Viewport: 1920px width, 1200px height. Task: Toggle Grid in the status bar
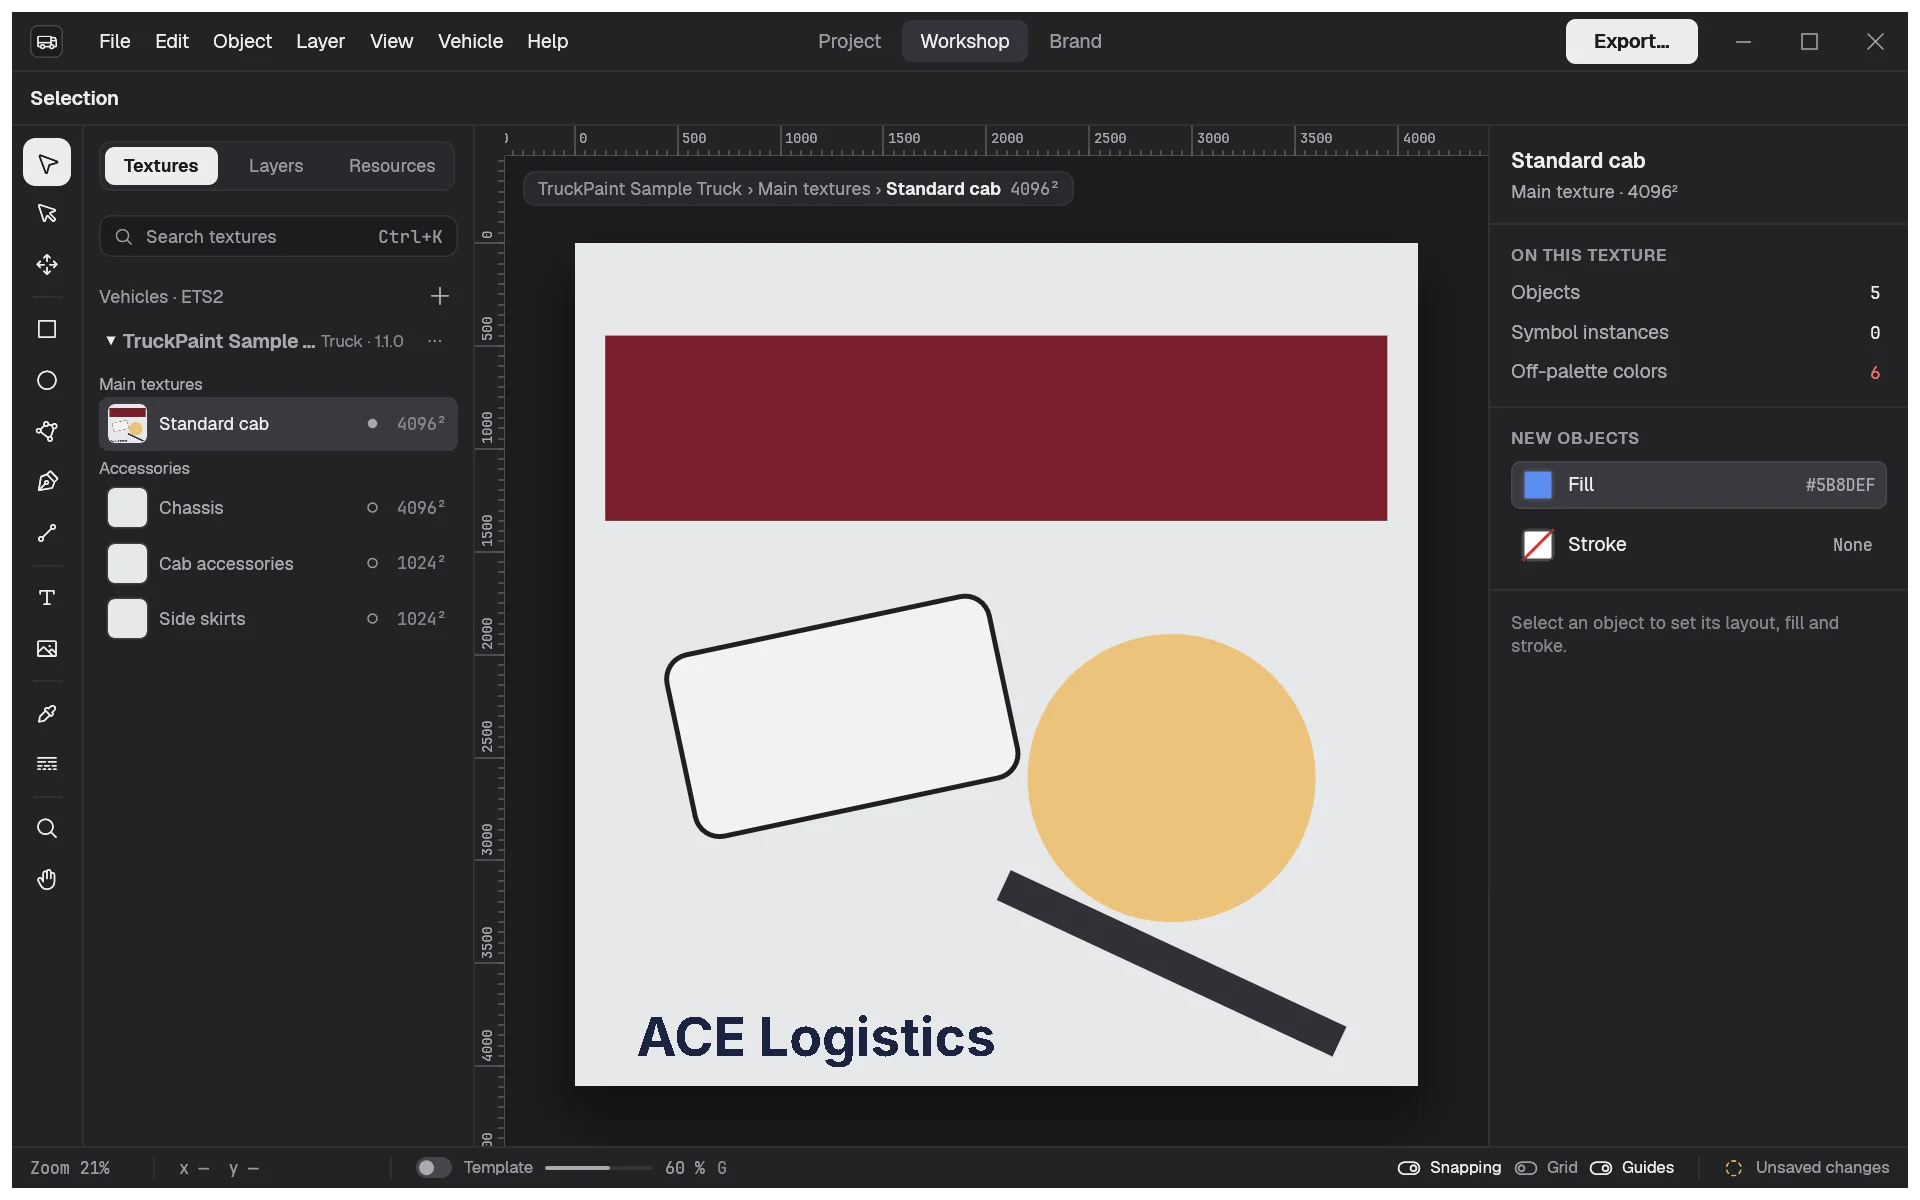(x=1546, y=1168)
